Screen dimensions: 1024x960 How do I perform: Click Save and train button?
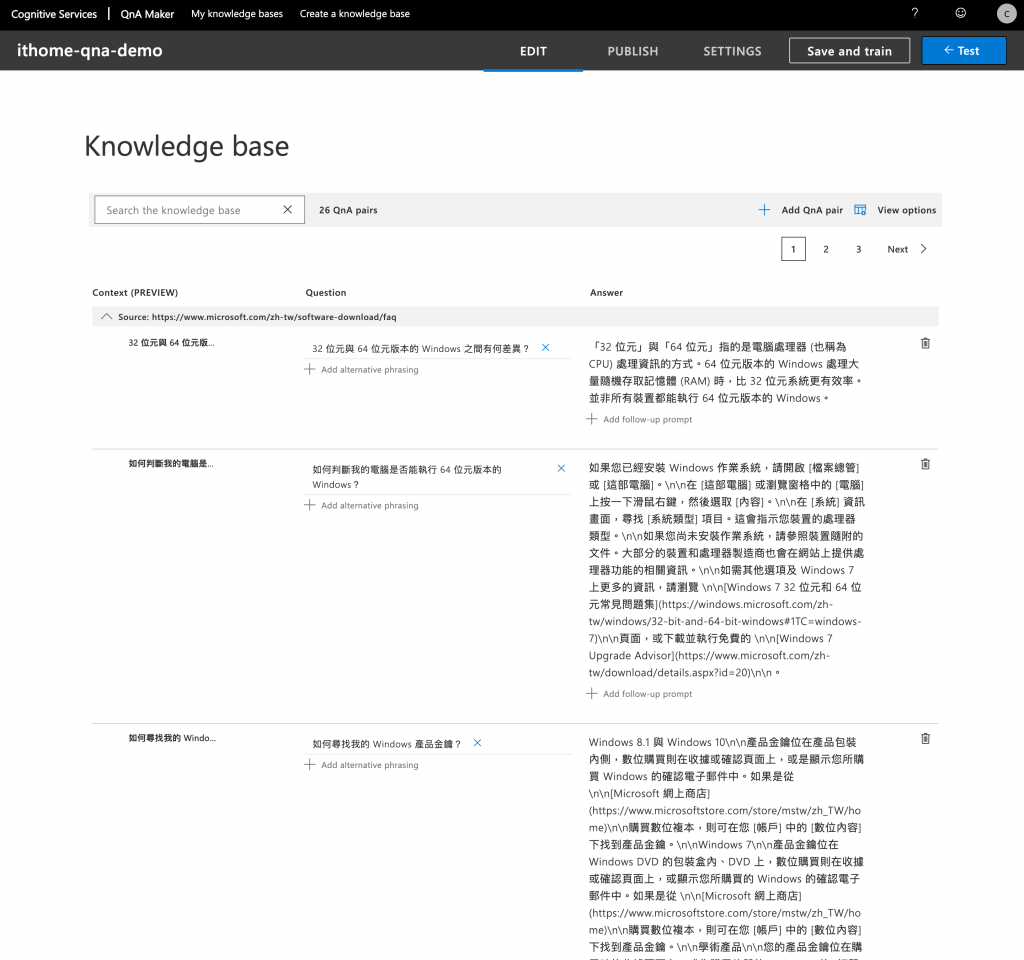(849, 51)
